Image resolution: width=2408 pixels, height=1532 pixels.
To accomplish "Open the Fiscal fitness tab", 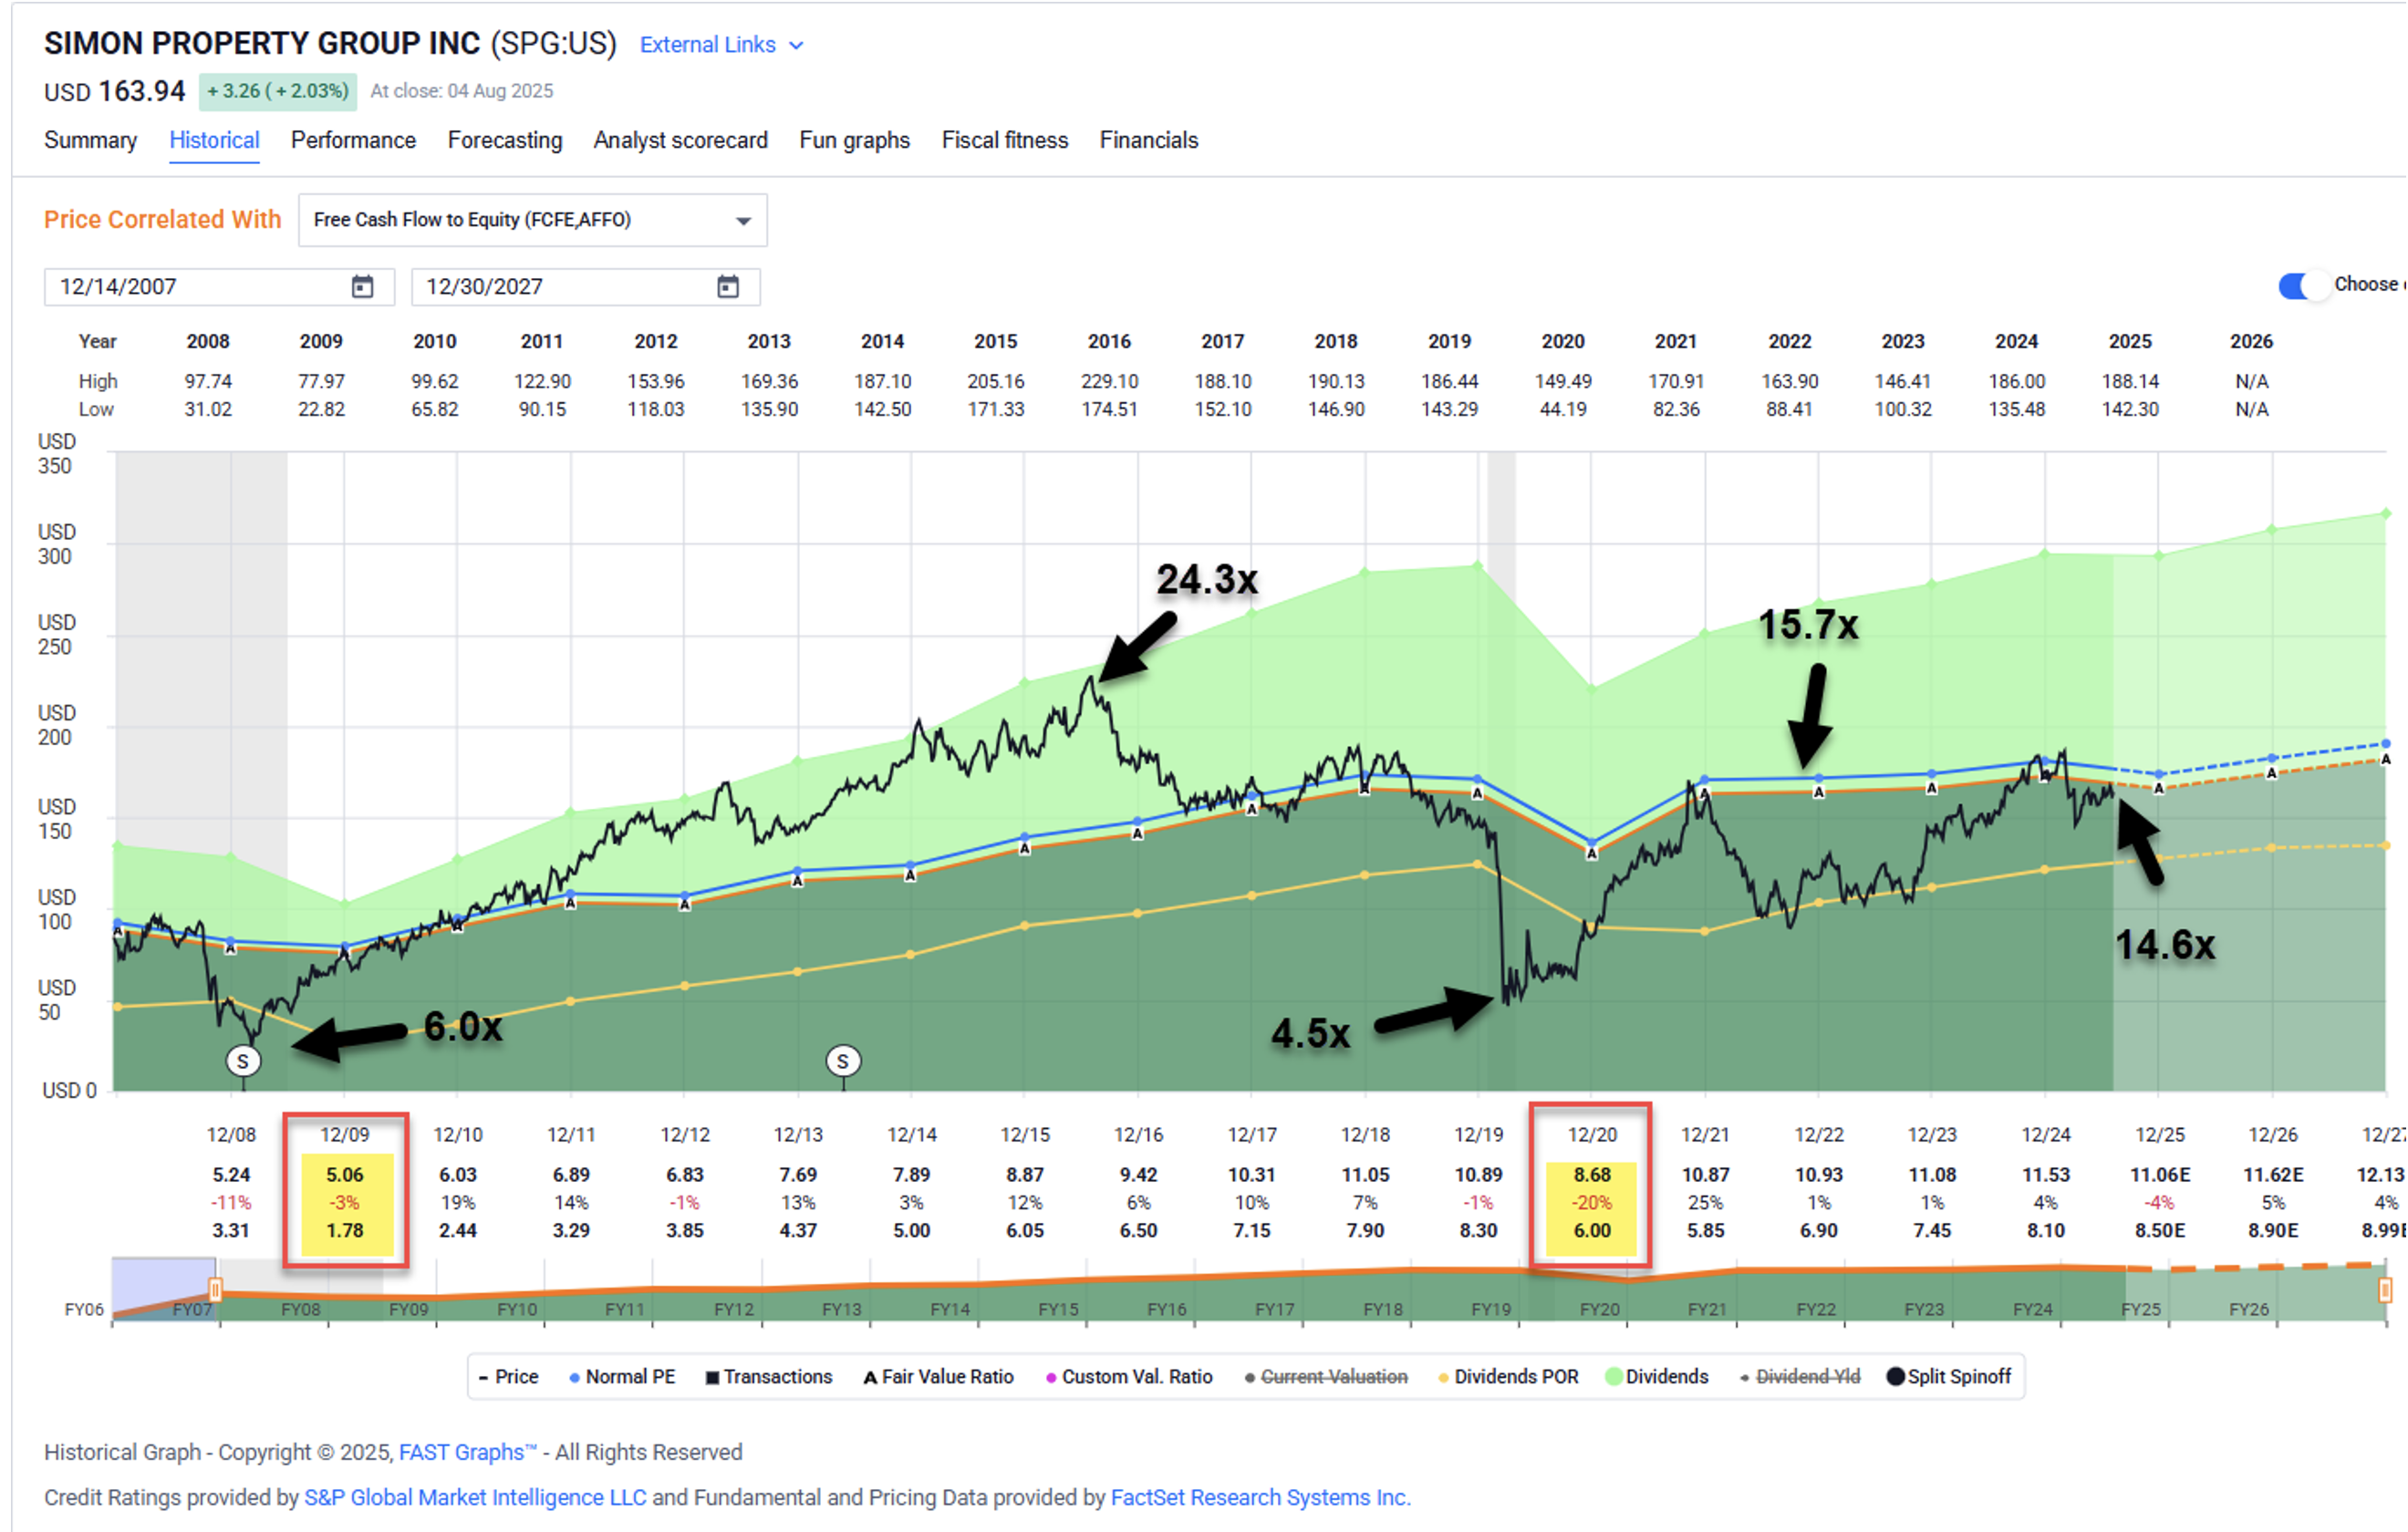I will click(1004, 140).
